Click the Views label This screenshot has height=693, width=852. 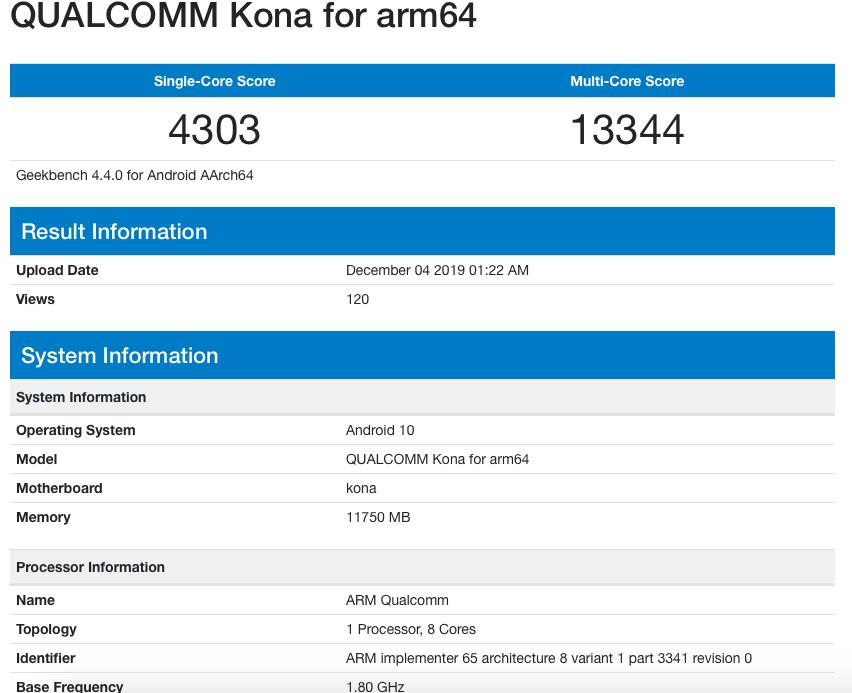(x=35, y=299)
